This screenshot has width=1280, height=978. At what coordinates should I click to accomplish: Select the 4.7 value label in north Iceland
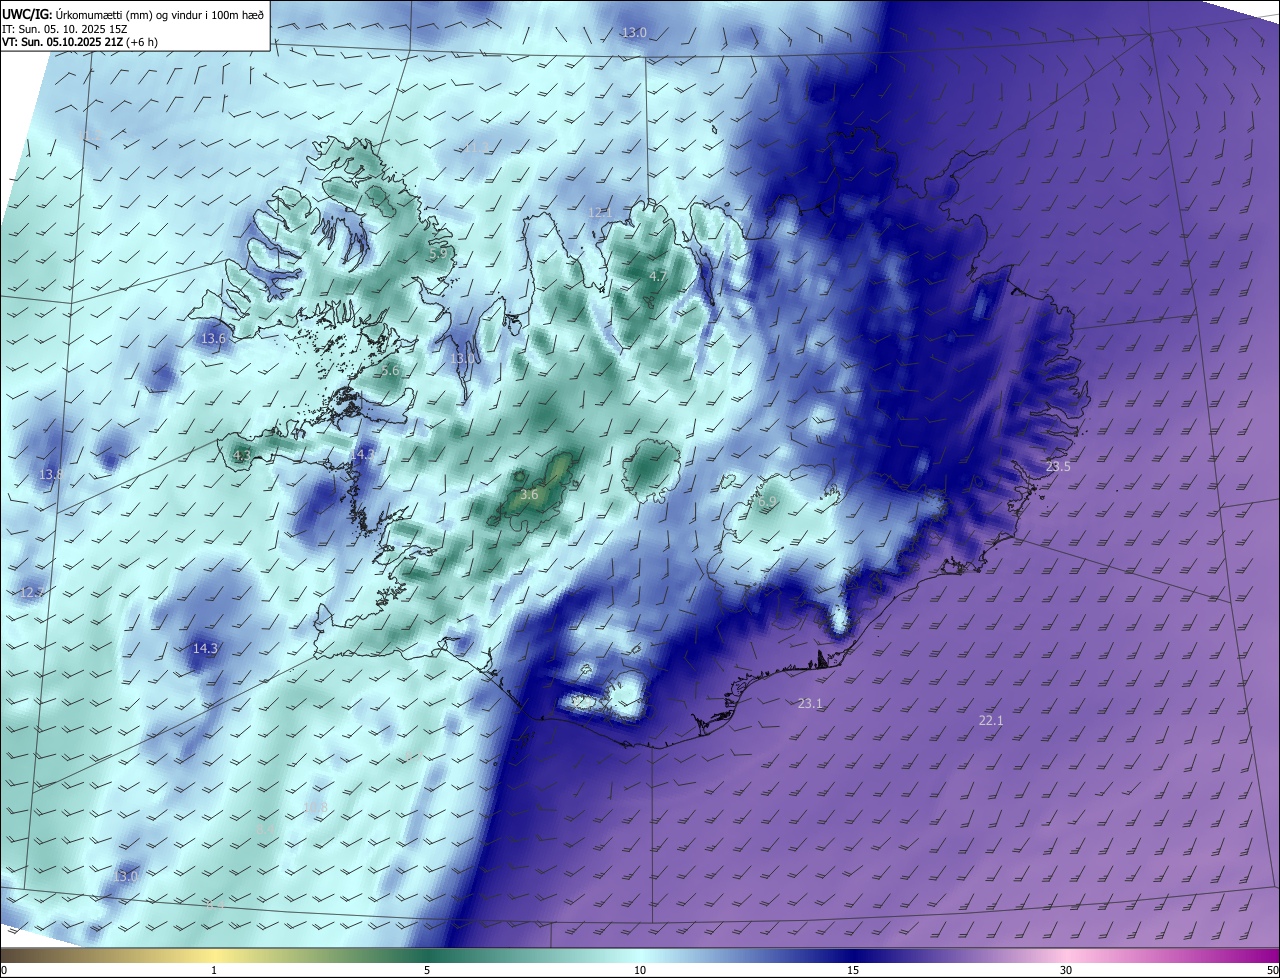(x=657, y=276)
